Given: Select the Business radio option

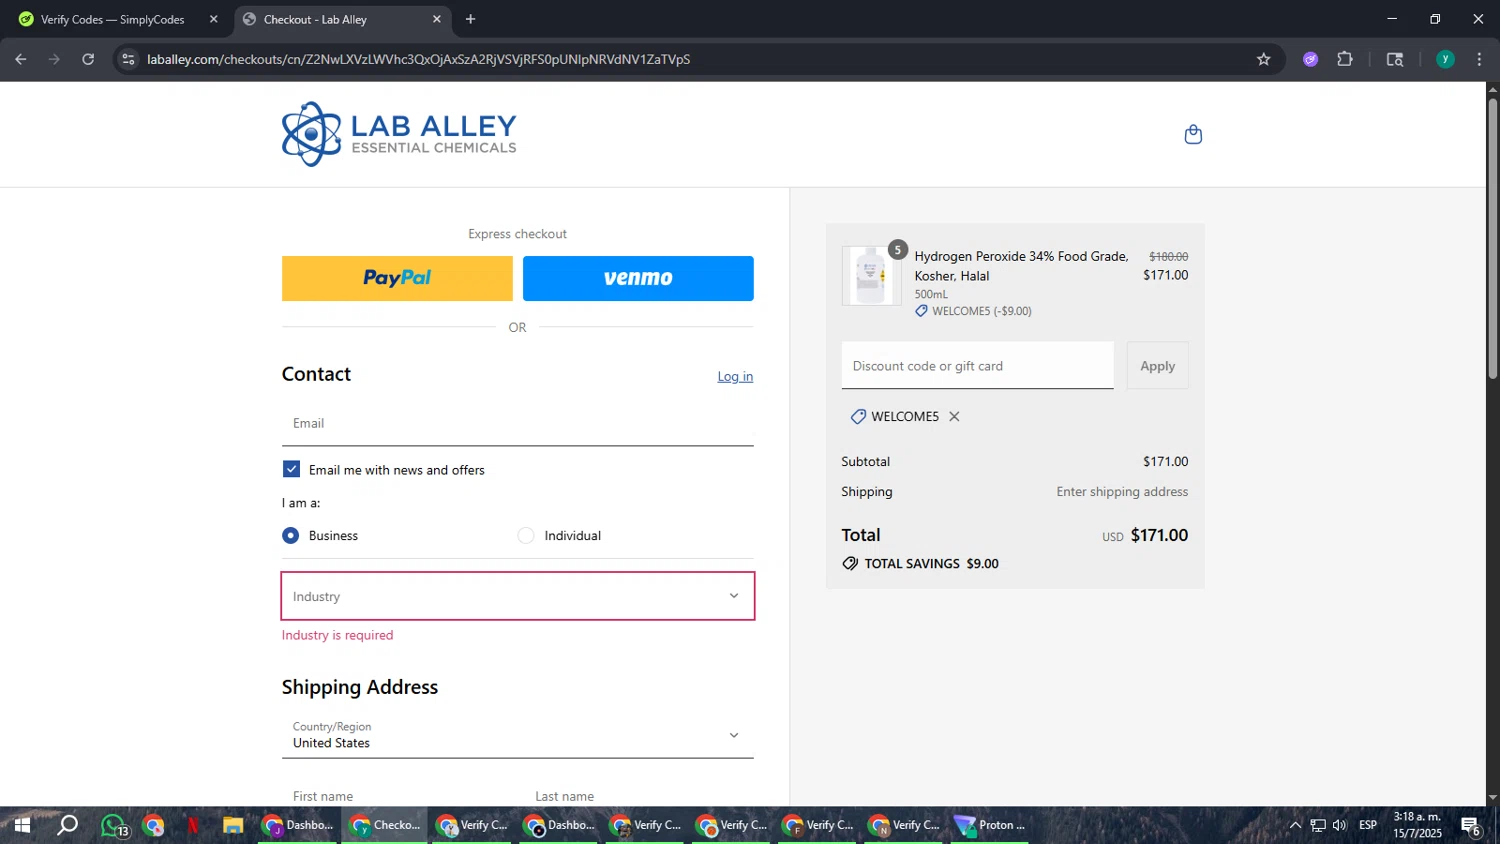Looking at the screenshot, I should click(291, 536).
